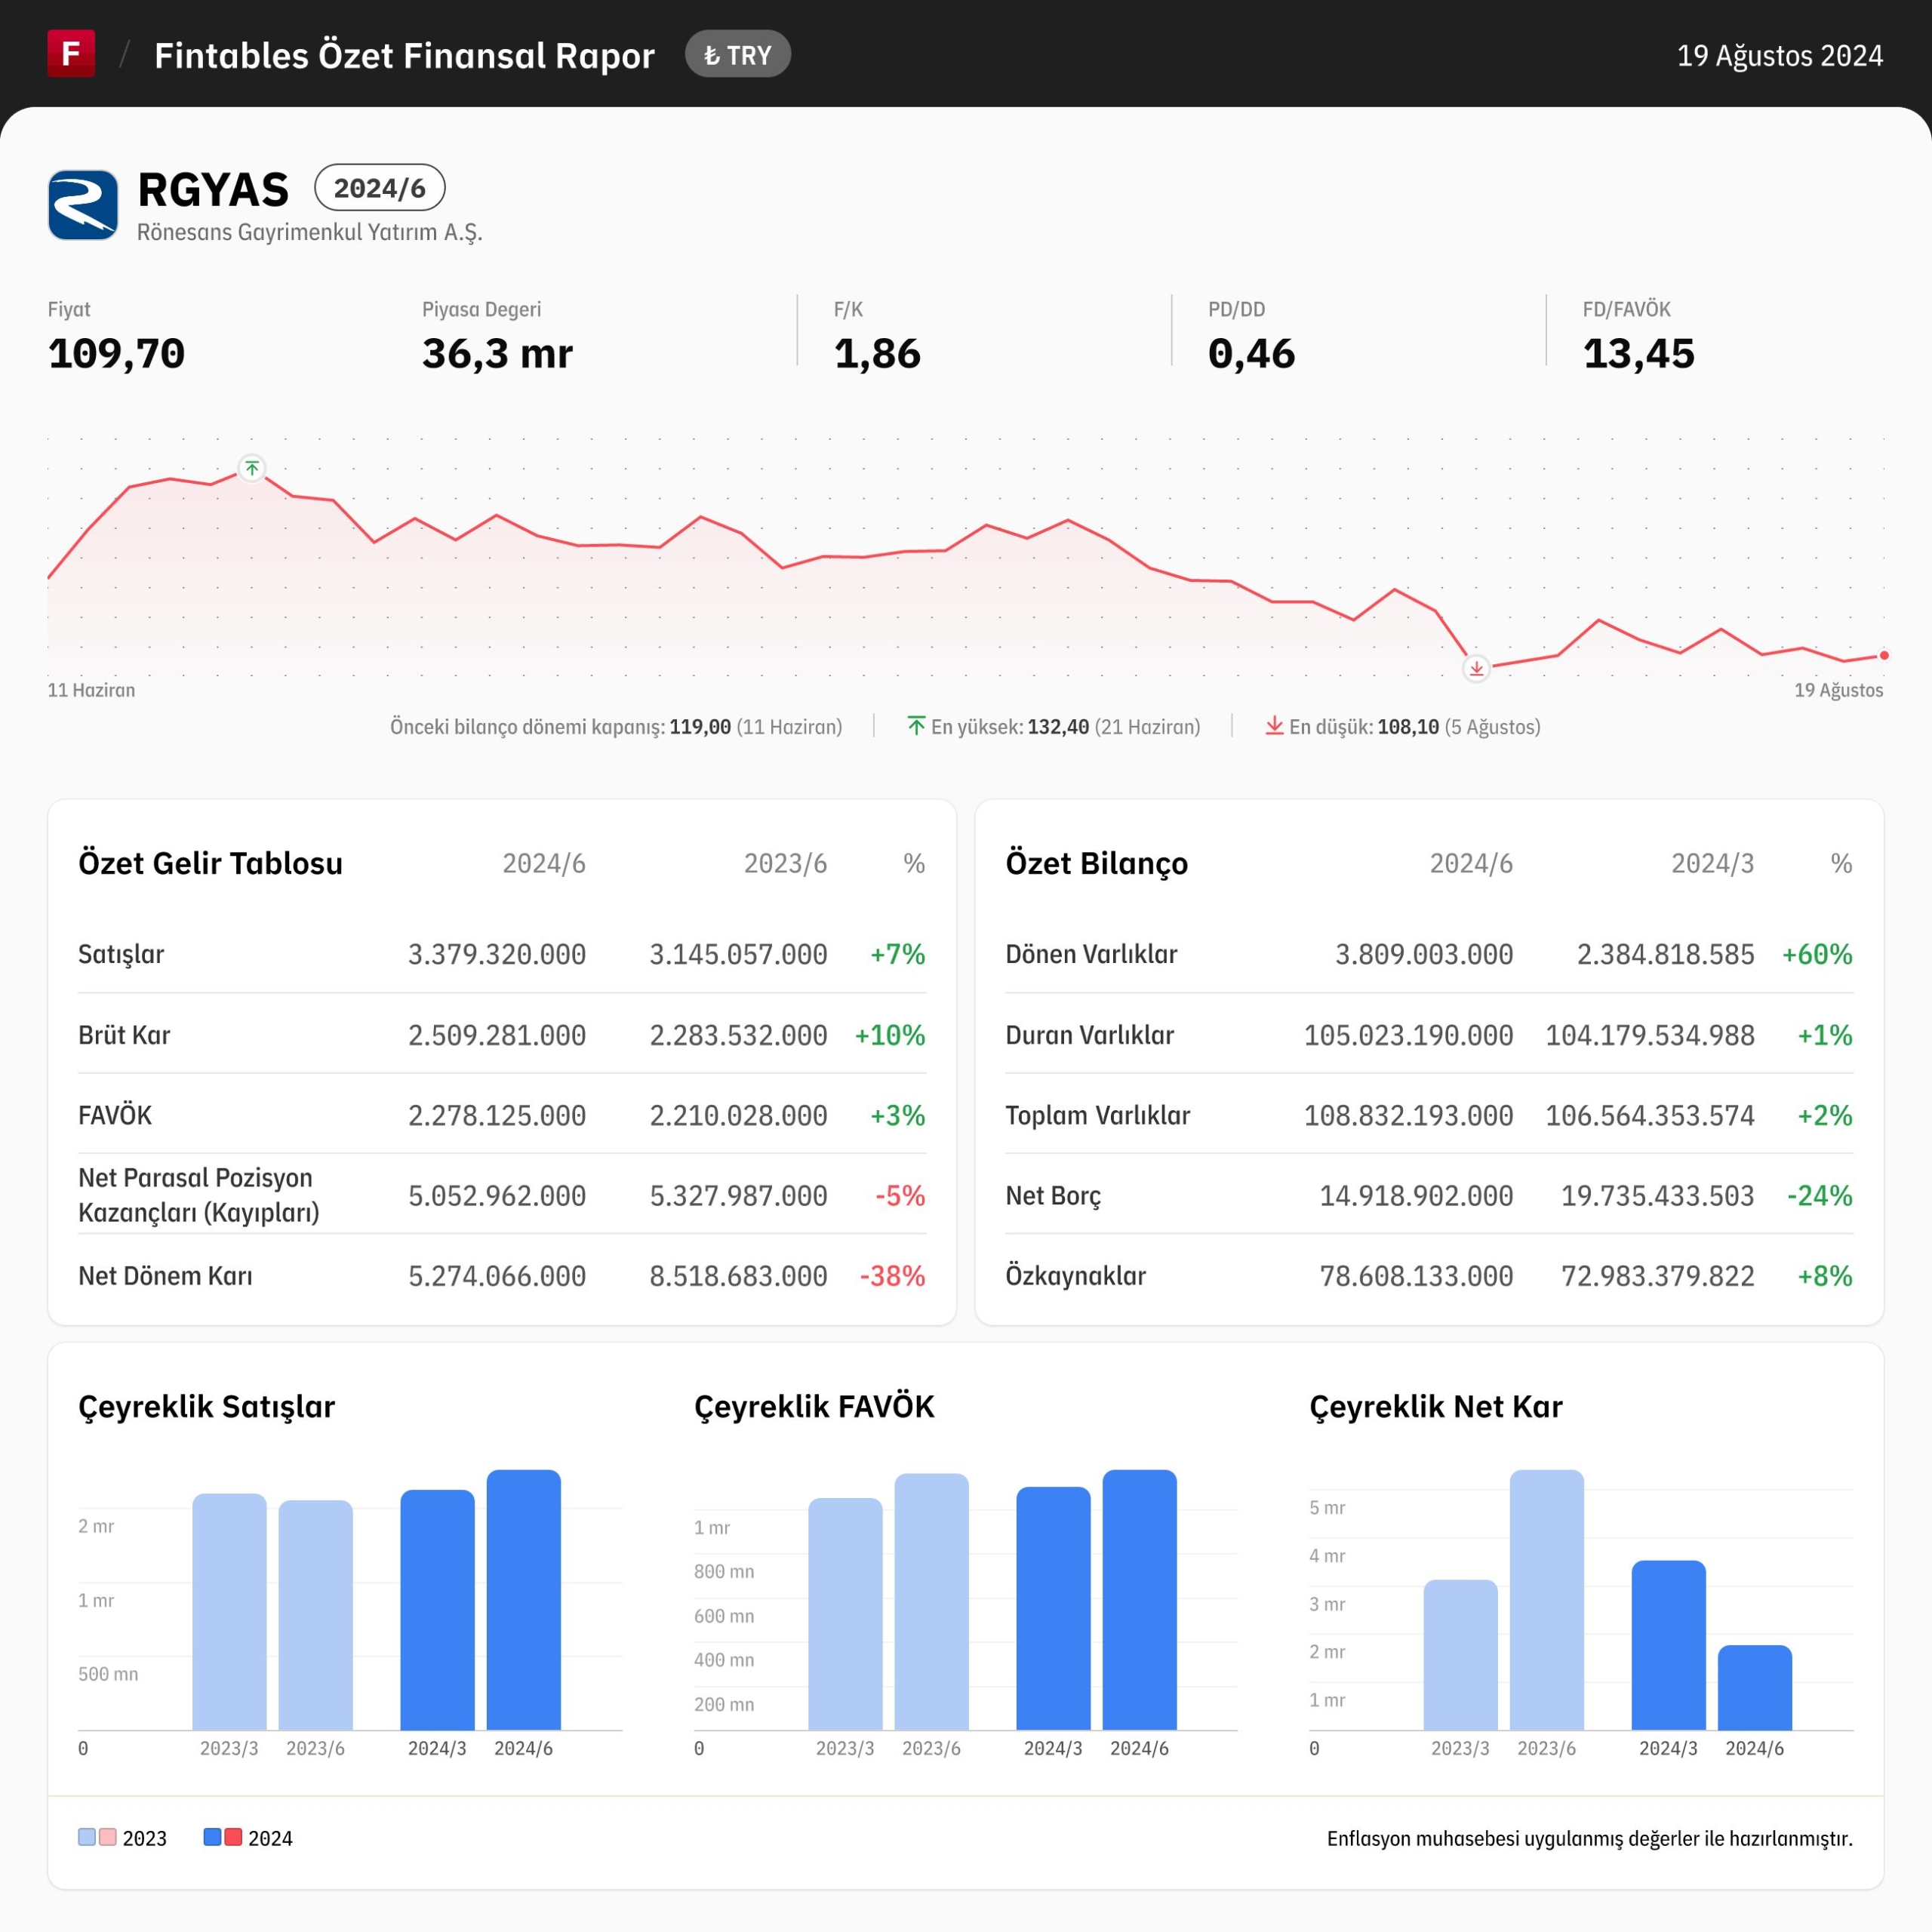Click the Fiyat value 109,70
The width and height of the screenshot is (1932, 1932).
coord(117,354)
